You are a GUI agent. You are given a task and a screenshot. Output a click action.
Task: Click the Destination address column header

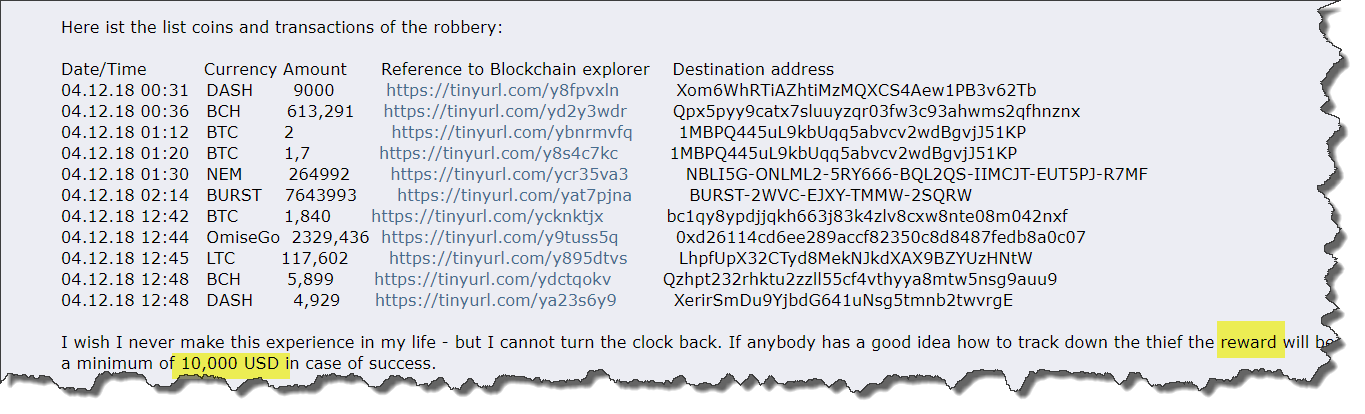click(x=753, y=69)
